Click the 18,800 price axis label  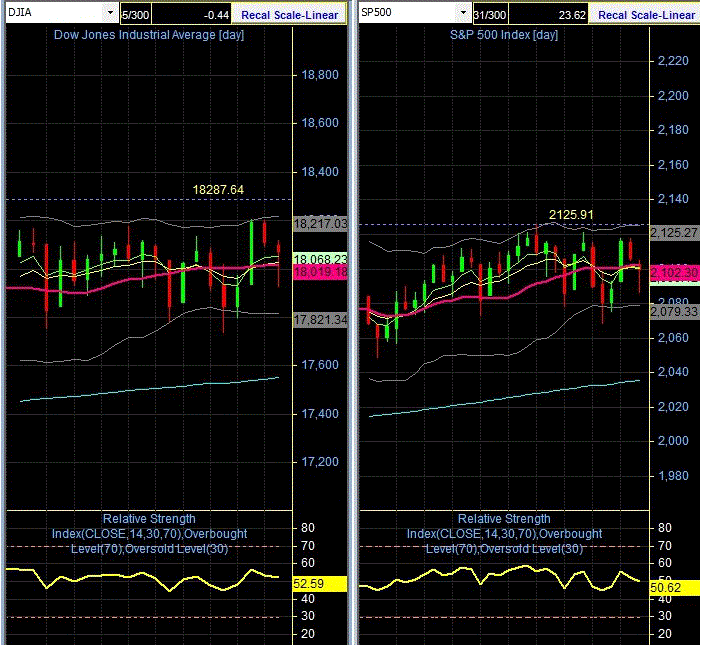(320, 75)
